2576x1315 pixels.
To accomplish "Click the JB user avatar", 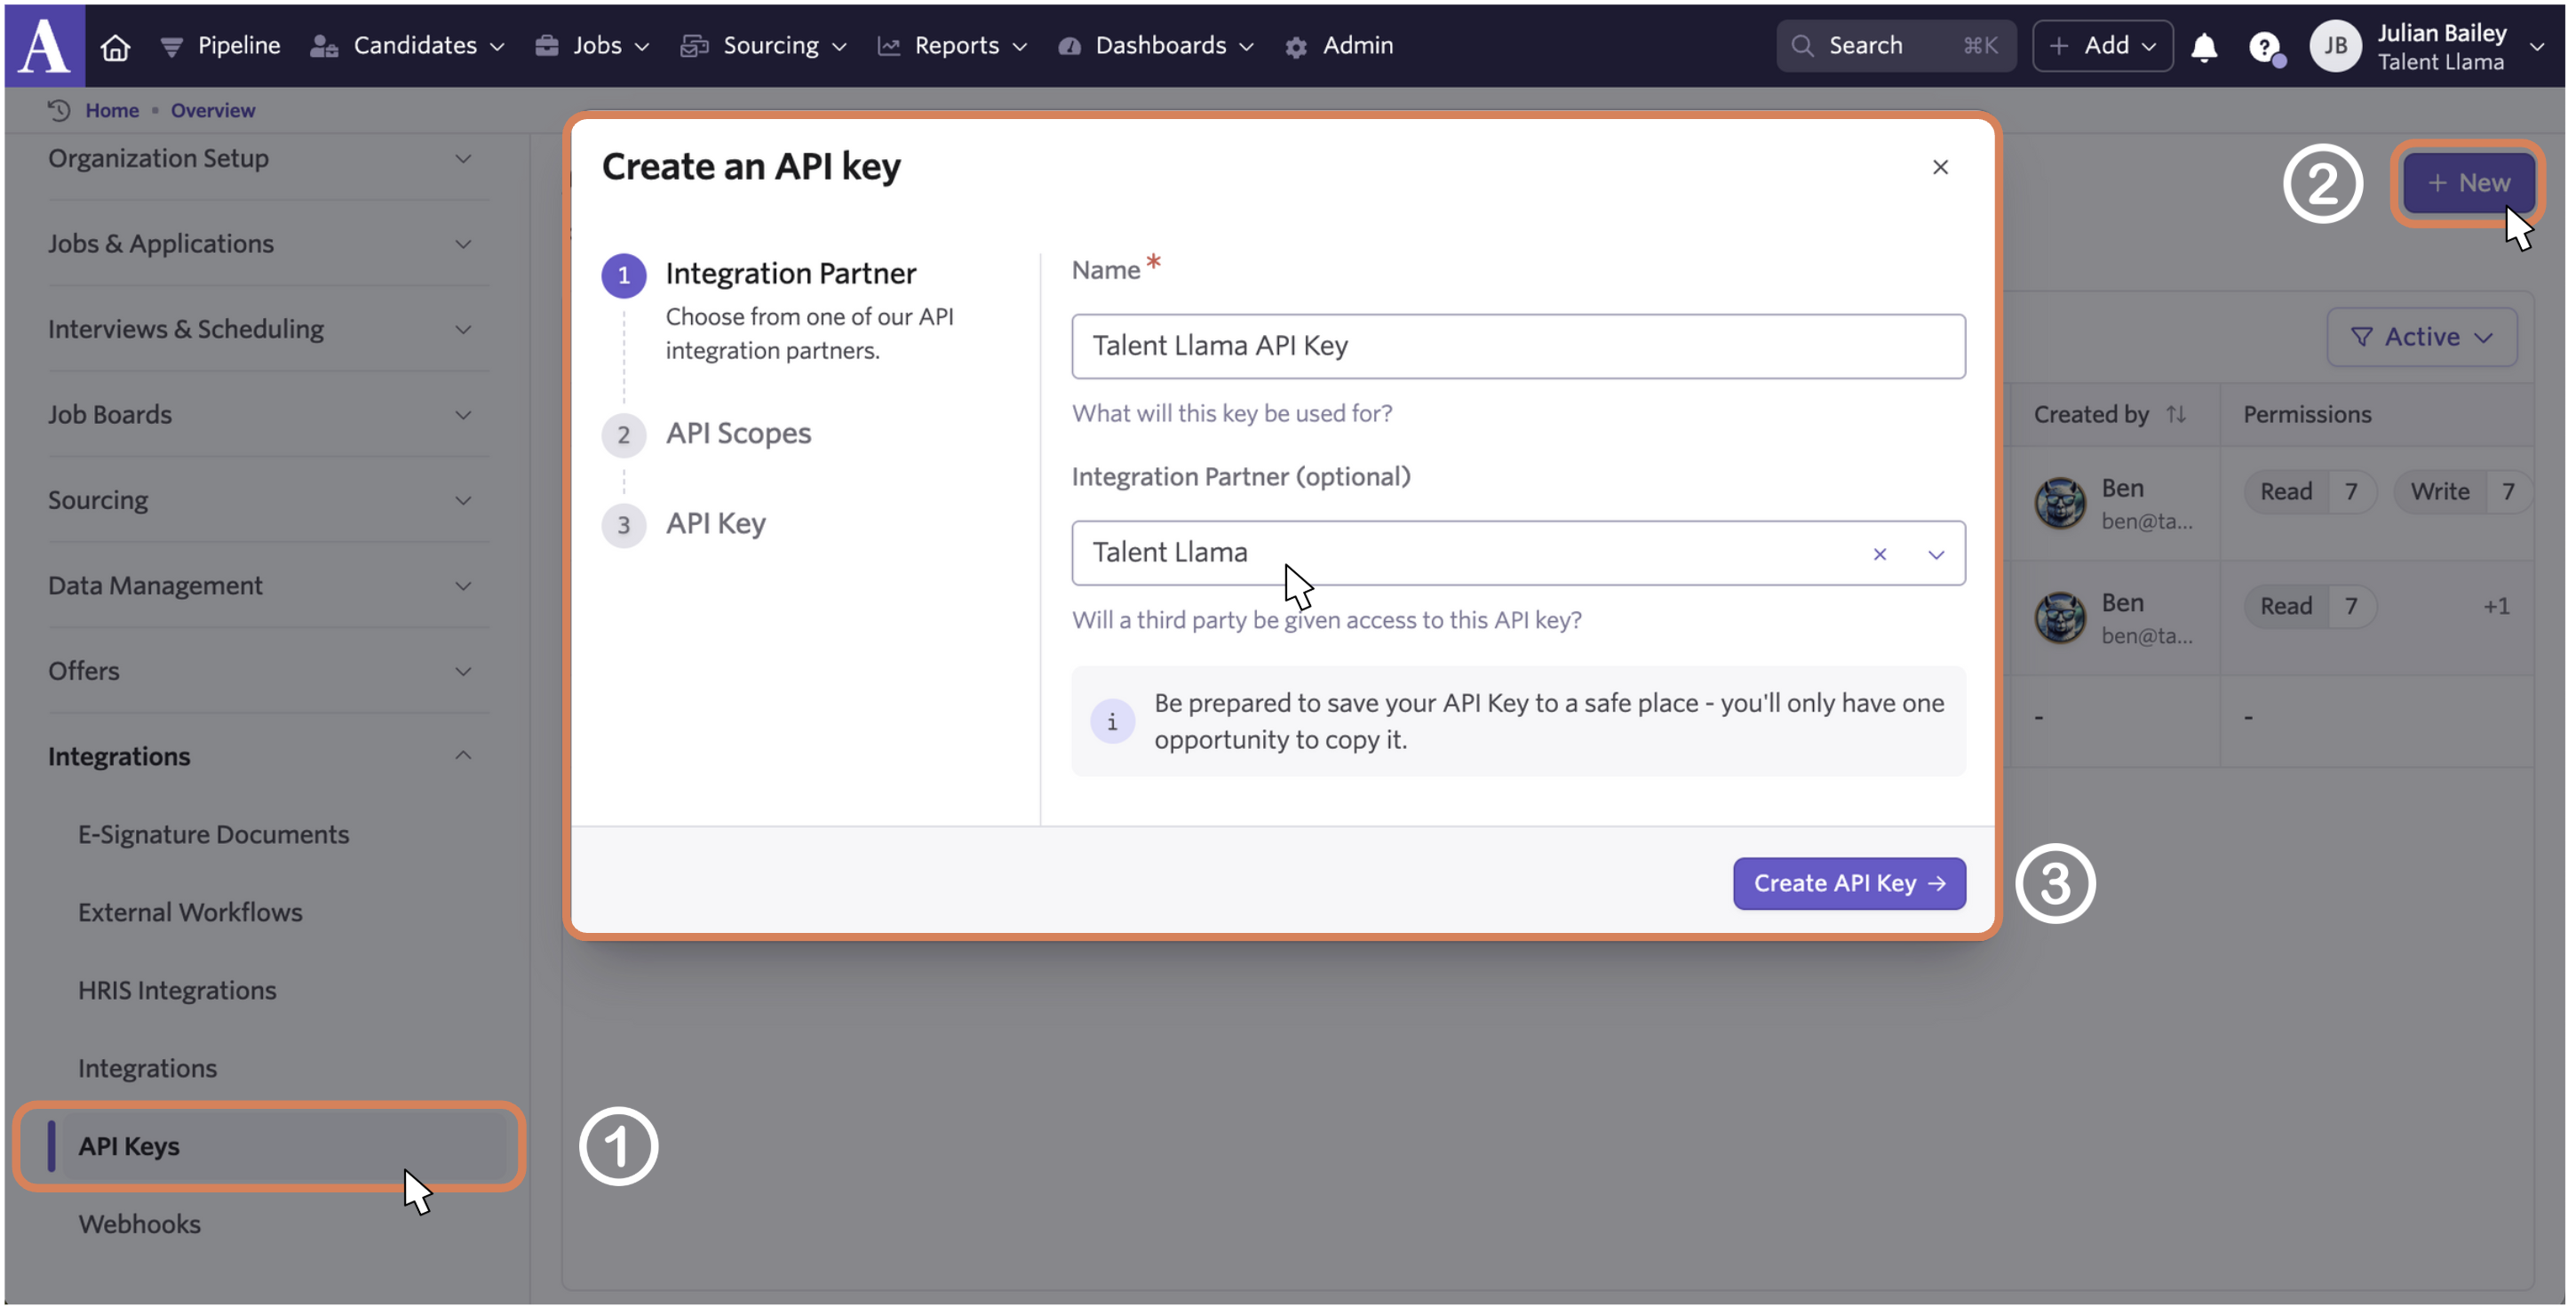I will [2335, 46].
